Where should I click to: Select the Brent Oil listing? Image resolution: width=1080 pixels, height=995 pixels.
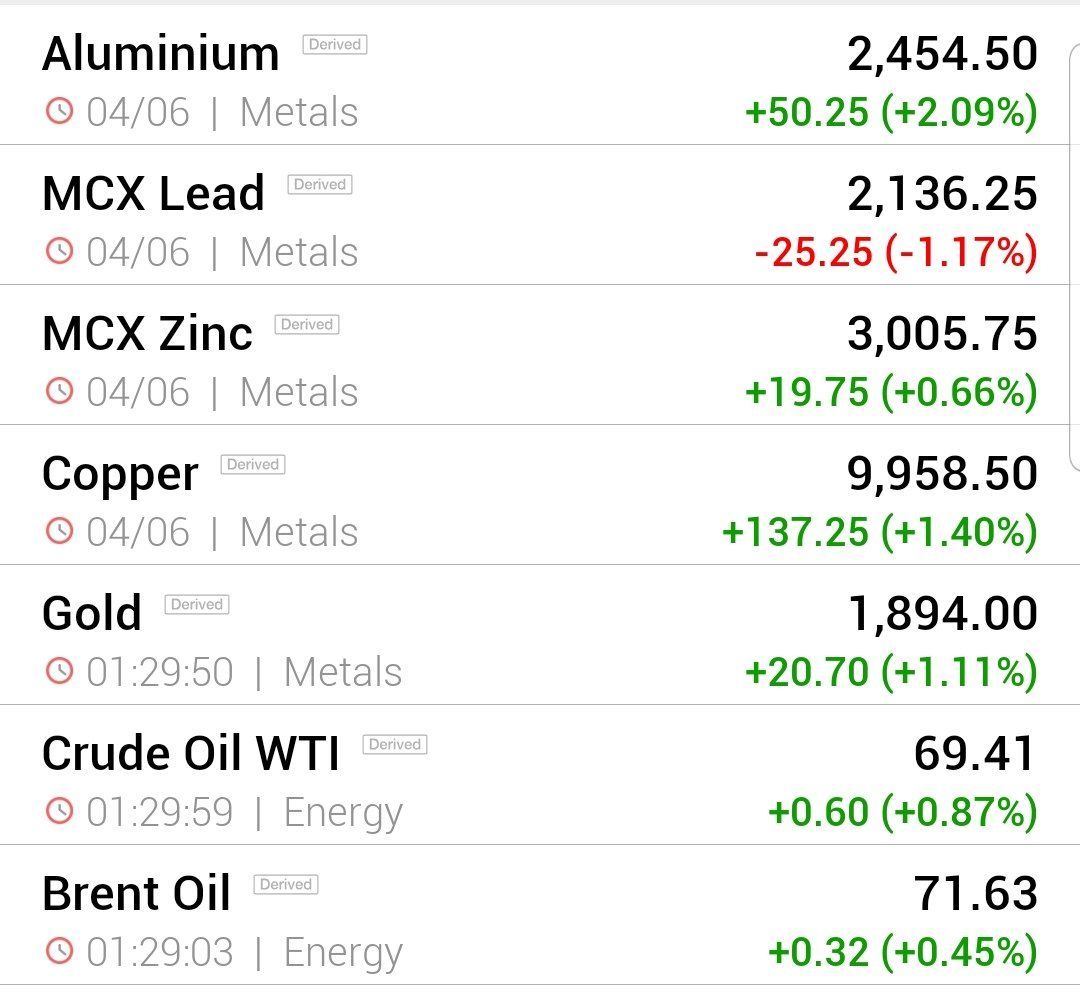point(534,915)
